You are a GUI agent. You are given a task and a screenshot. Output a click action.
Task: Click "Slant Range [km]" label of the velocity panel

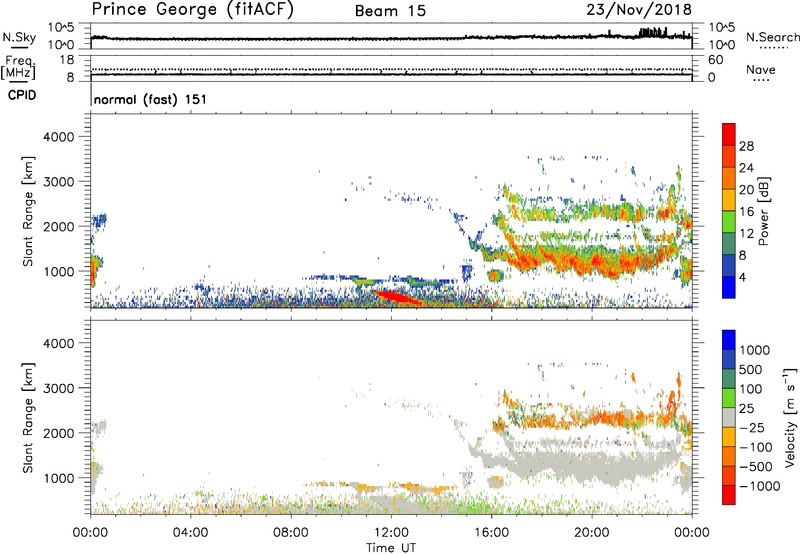click(28, 418)
